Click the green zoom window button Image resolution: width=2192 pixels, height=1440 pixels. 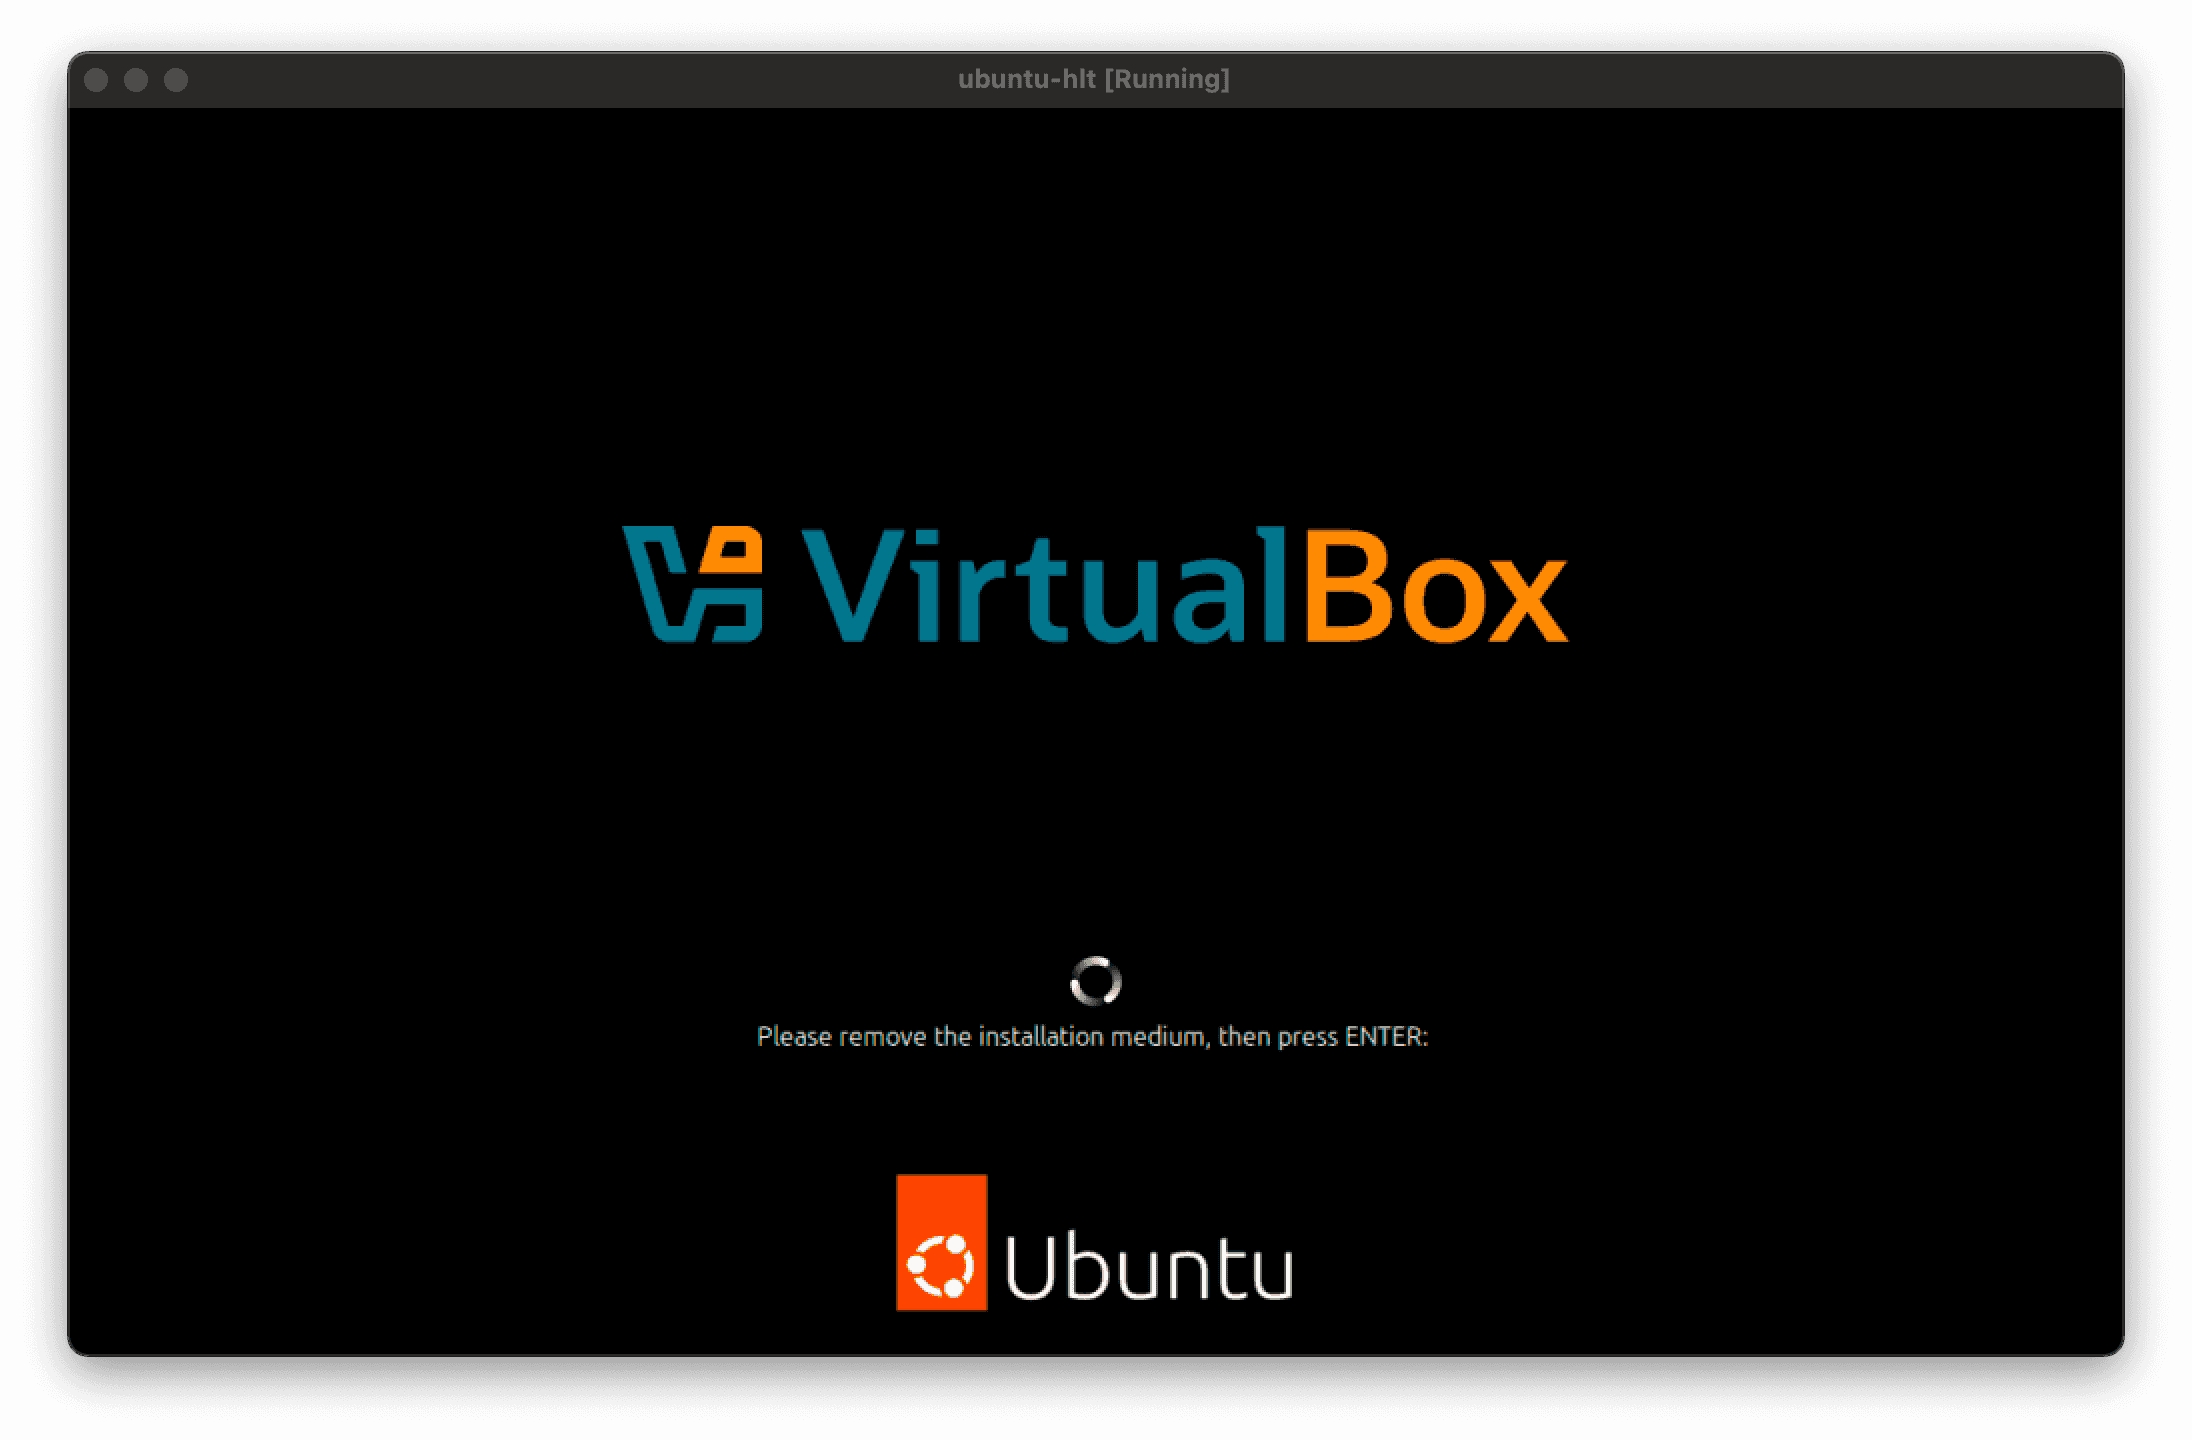(x=176, y=80)
